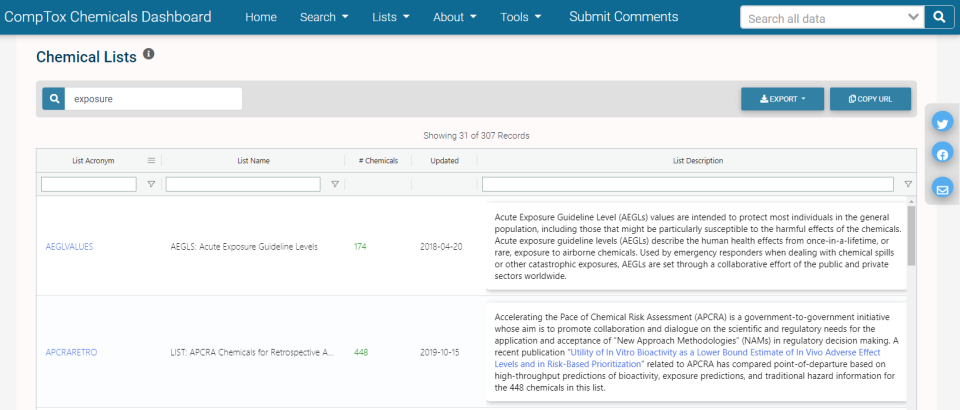960x410 pixels.
Task: Open the Utility of In Vitro Bioactivity publication link
Action: pos(686,359)
